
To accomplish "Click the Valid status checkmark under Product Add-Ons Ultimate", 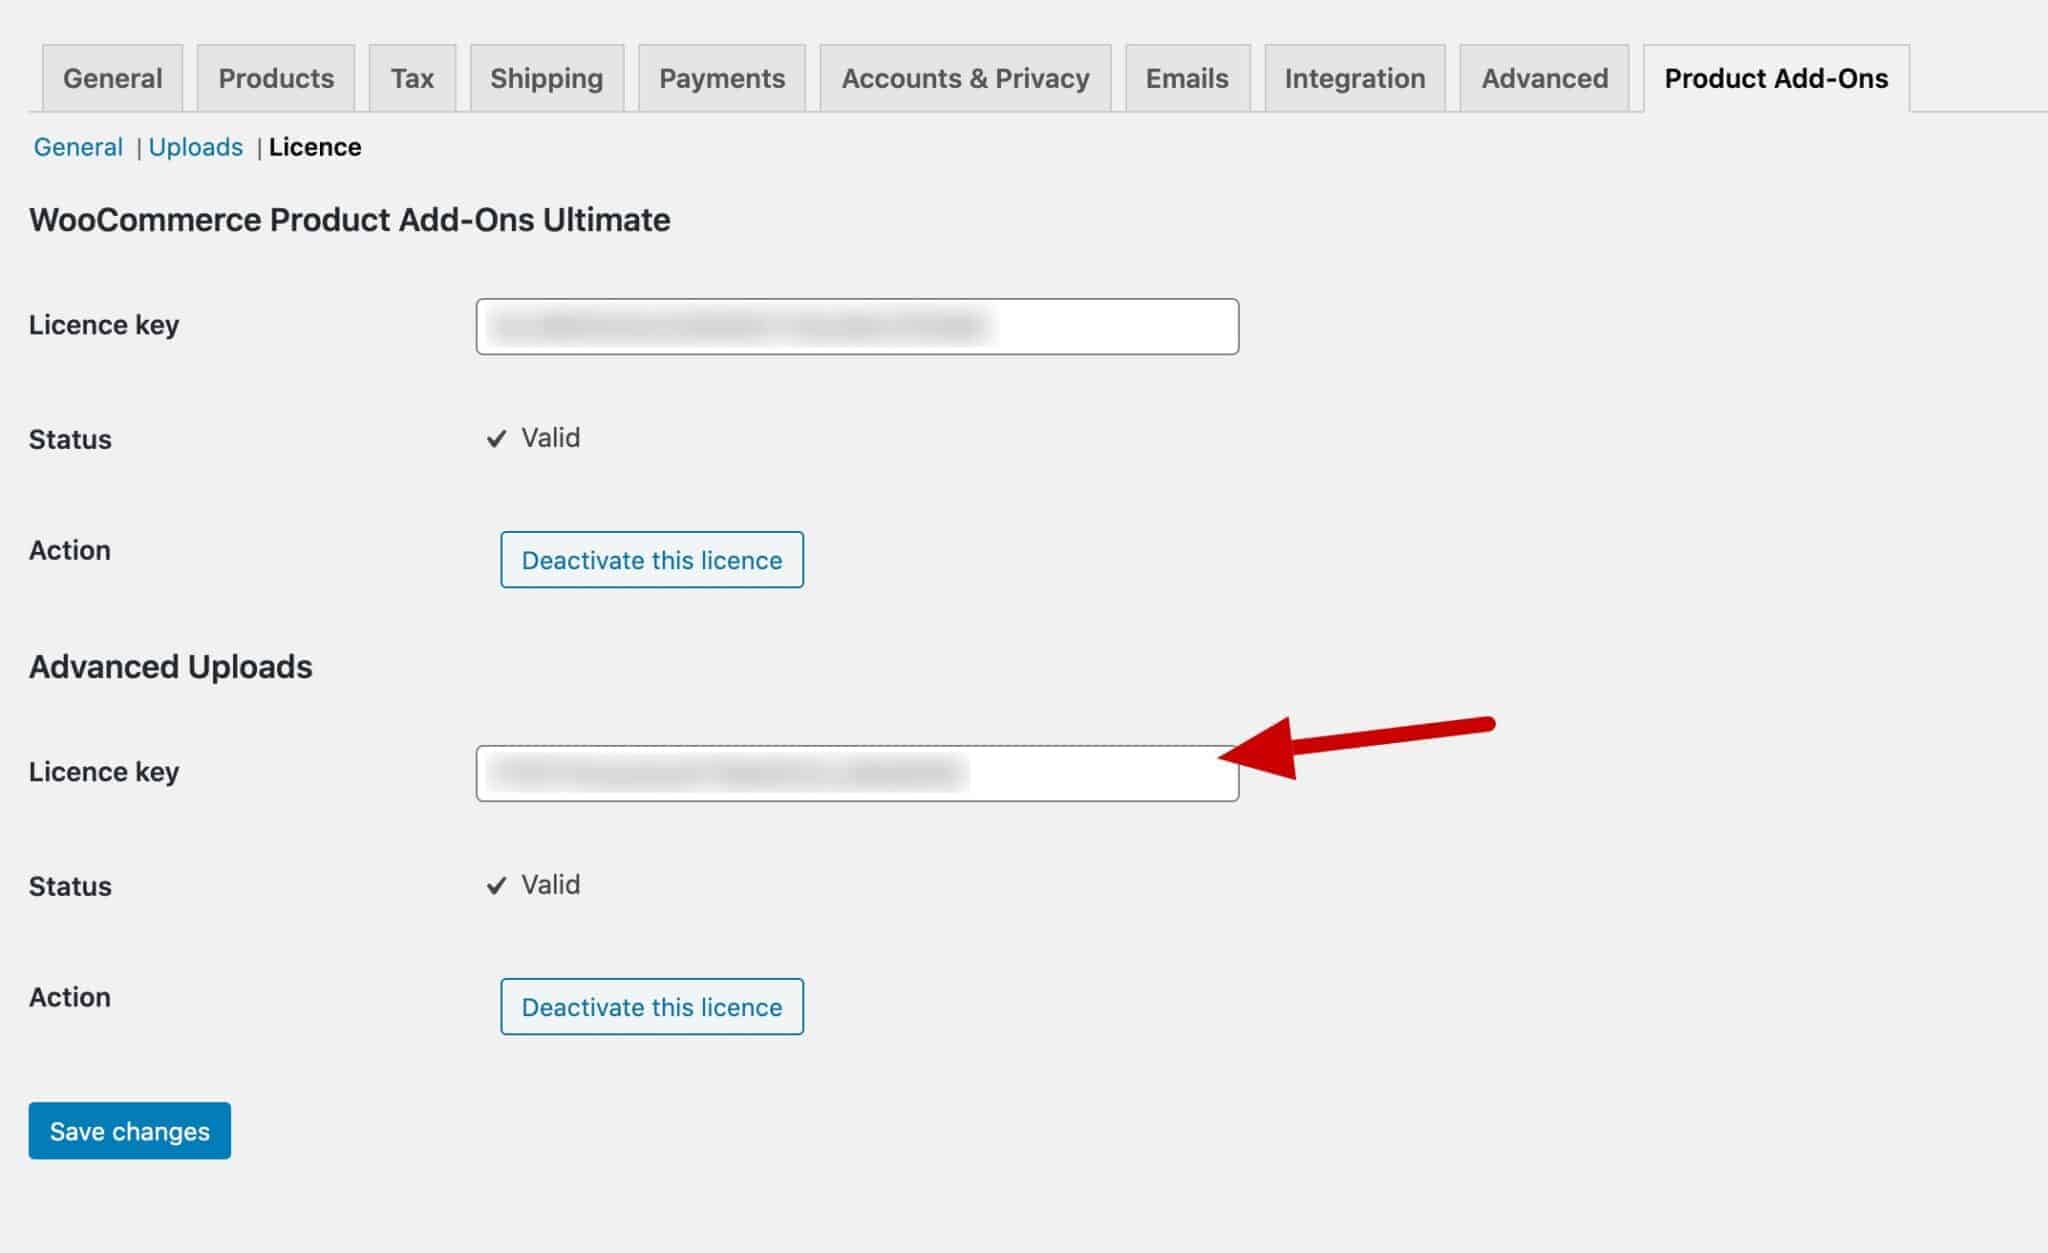I will click(497, 437).
